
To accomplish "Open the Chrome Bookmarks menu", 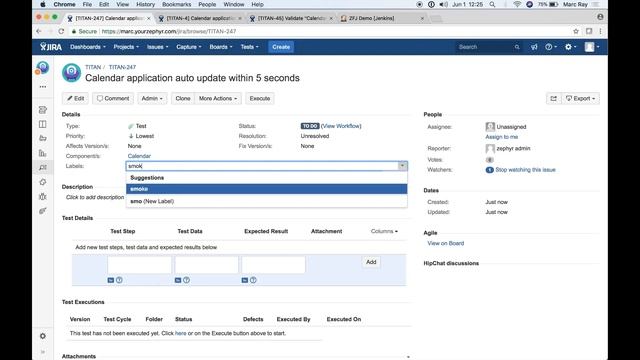I will coord(177,4).
